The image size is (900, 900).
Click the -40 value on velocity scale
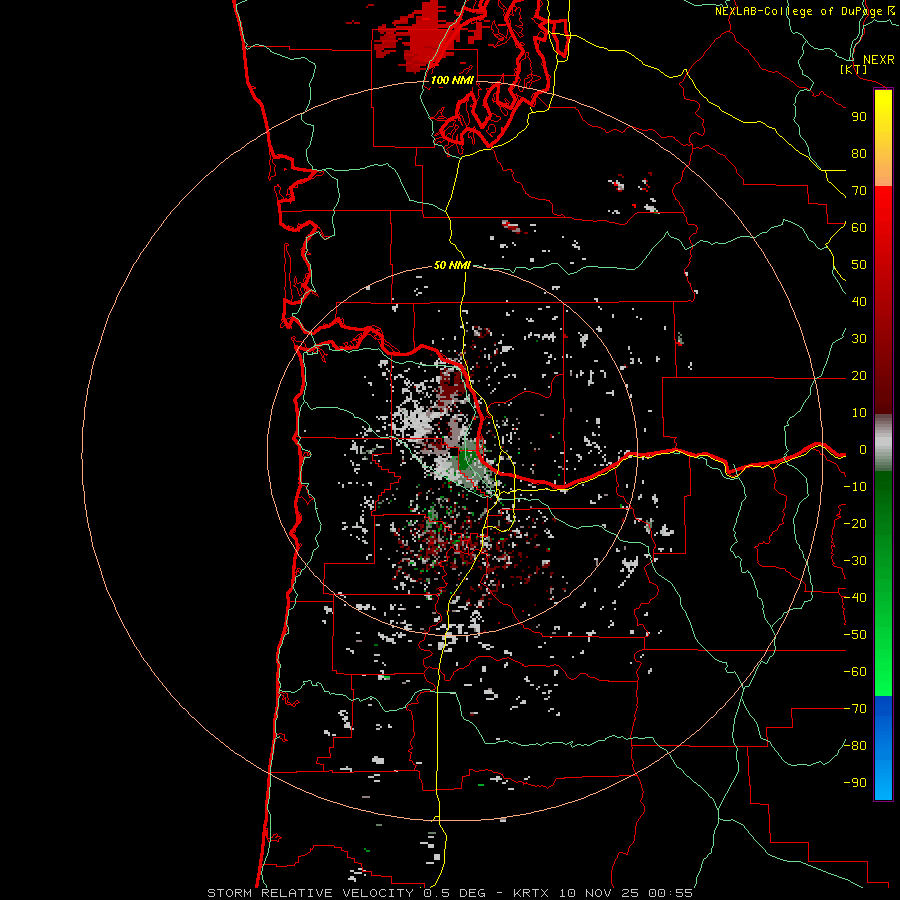pyautogui.click(x=855, y=598)
